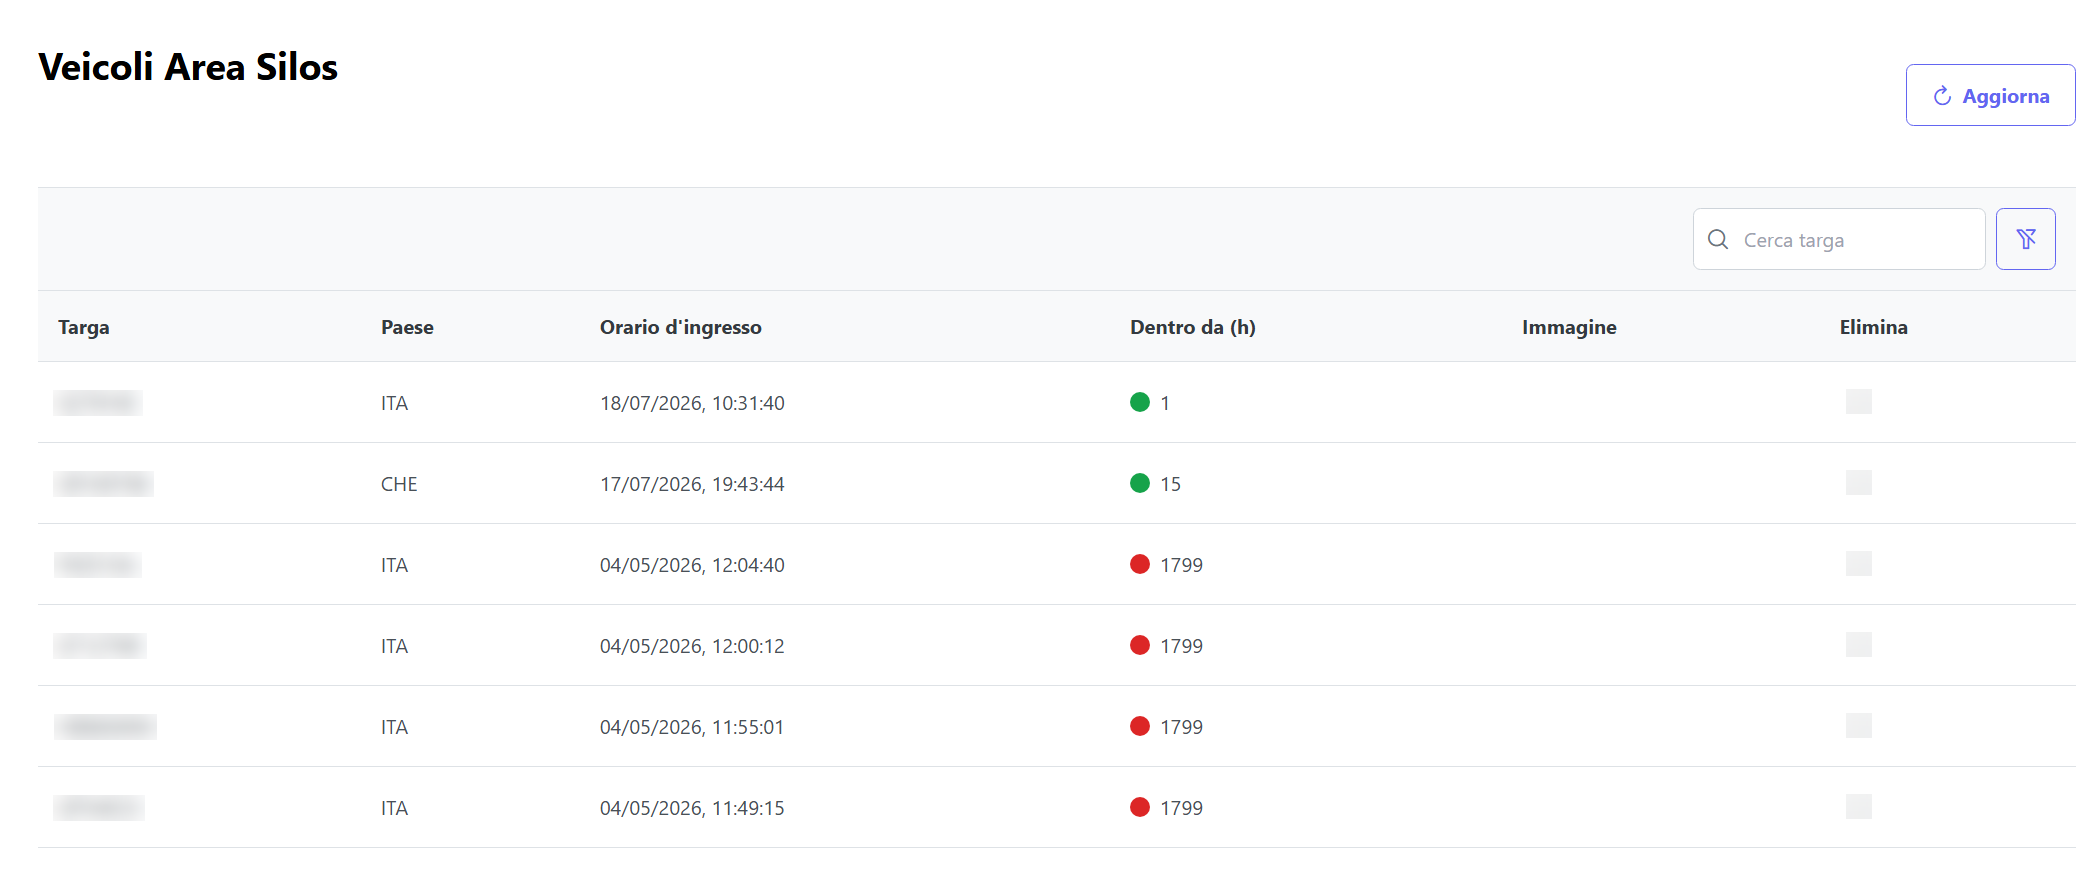This screenshot has height=873, width=2092.
Task: Select the entry time 04/05/2026, 11:55:01
Action: 692,727
